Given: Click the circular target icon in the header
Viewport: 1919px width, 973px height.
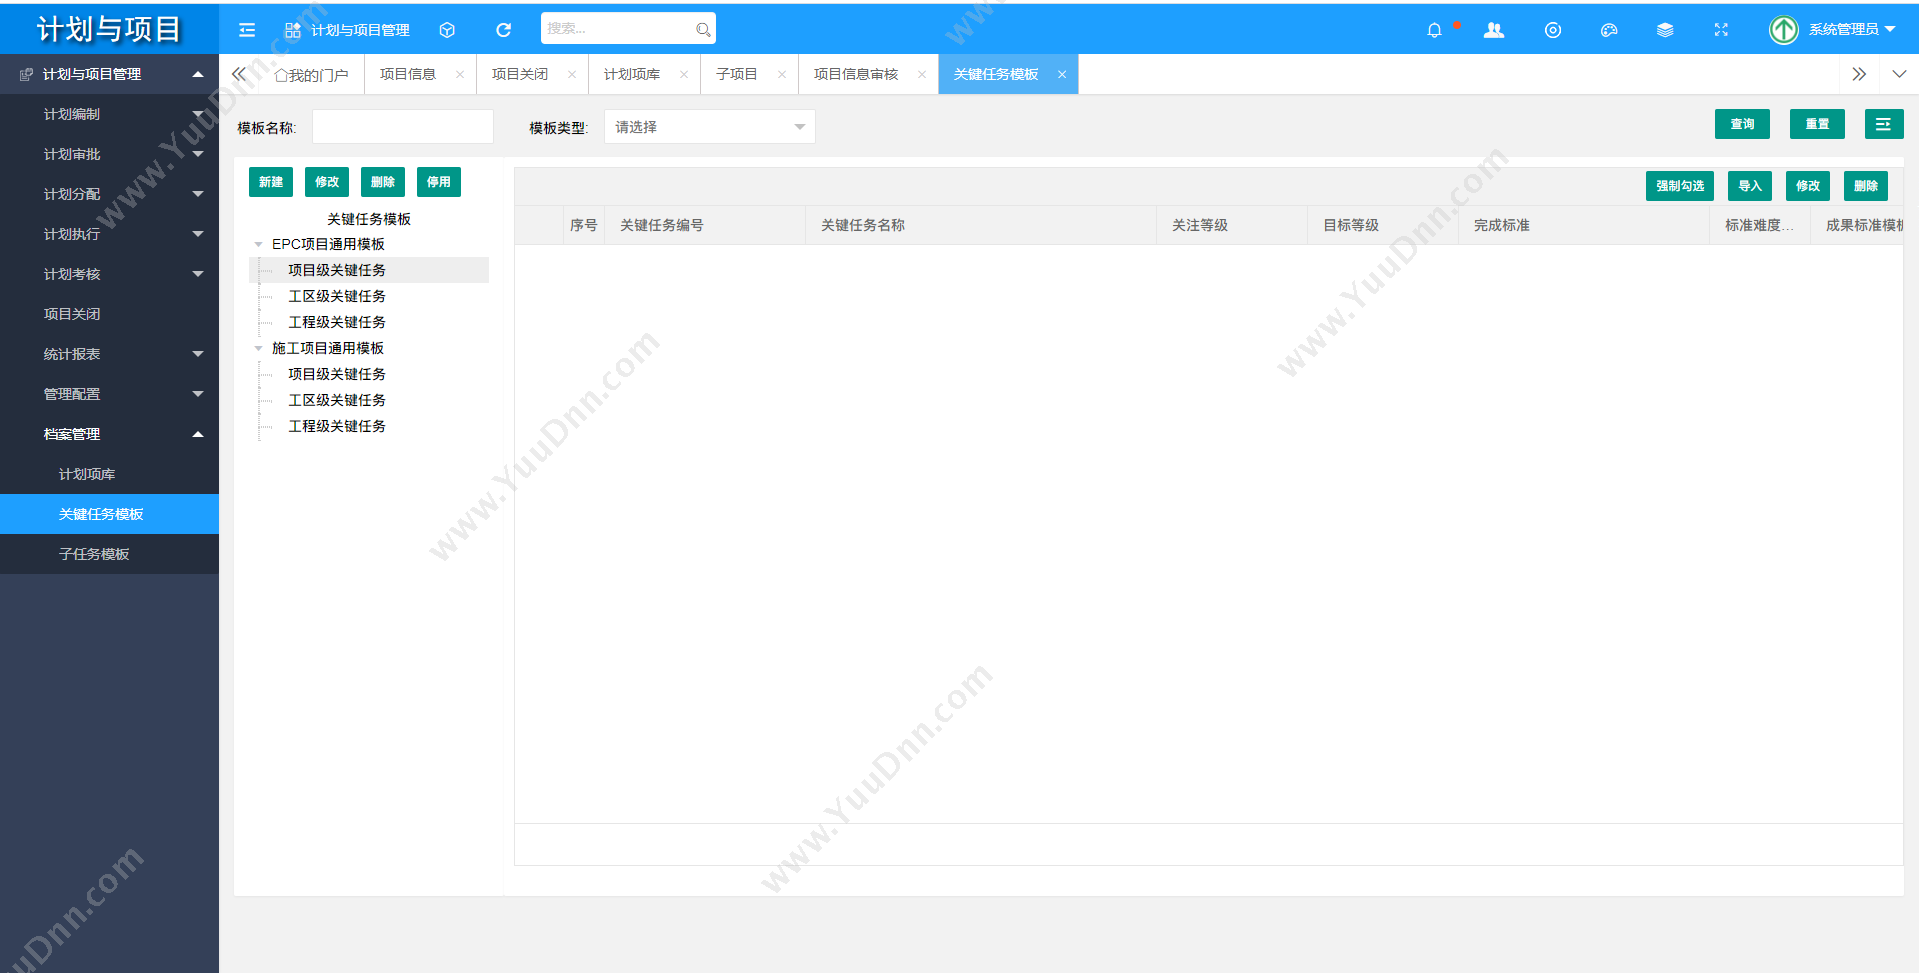Looking at the screenshot, I should pyautogui.click(x=1552, y=30).
